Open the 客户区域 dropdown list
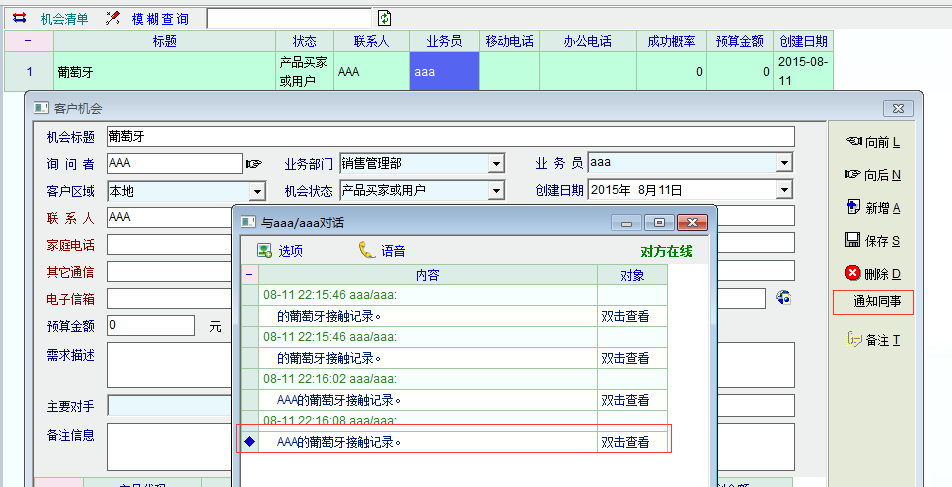Viewport: 952px width, 487px height. tap(257, 190)
